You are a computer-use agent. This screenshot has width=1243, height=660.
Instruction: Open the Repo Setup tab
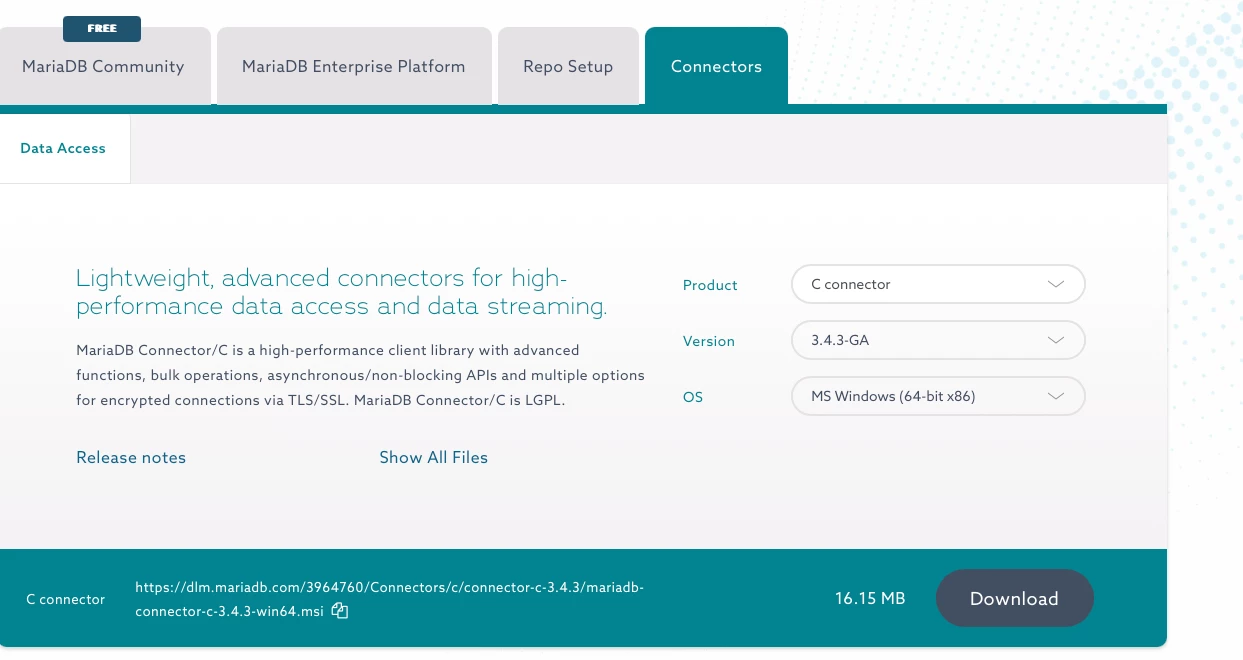[x=568, y=66]
